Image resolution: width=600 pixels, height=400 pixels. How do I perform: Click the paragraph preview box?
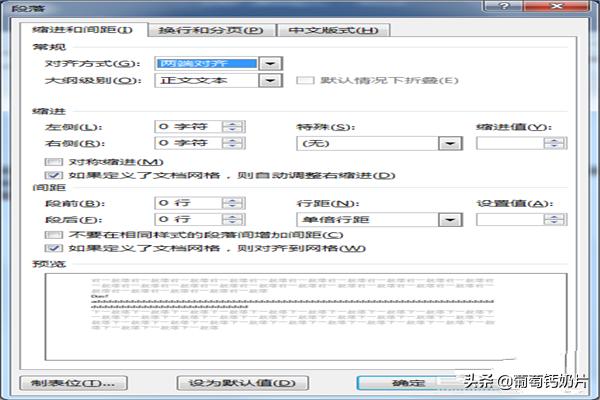tap(306, 317)
